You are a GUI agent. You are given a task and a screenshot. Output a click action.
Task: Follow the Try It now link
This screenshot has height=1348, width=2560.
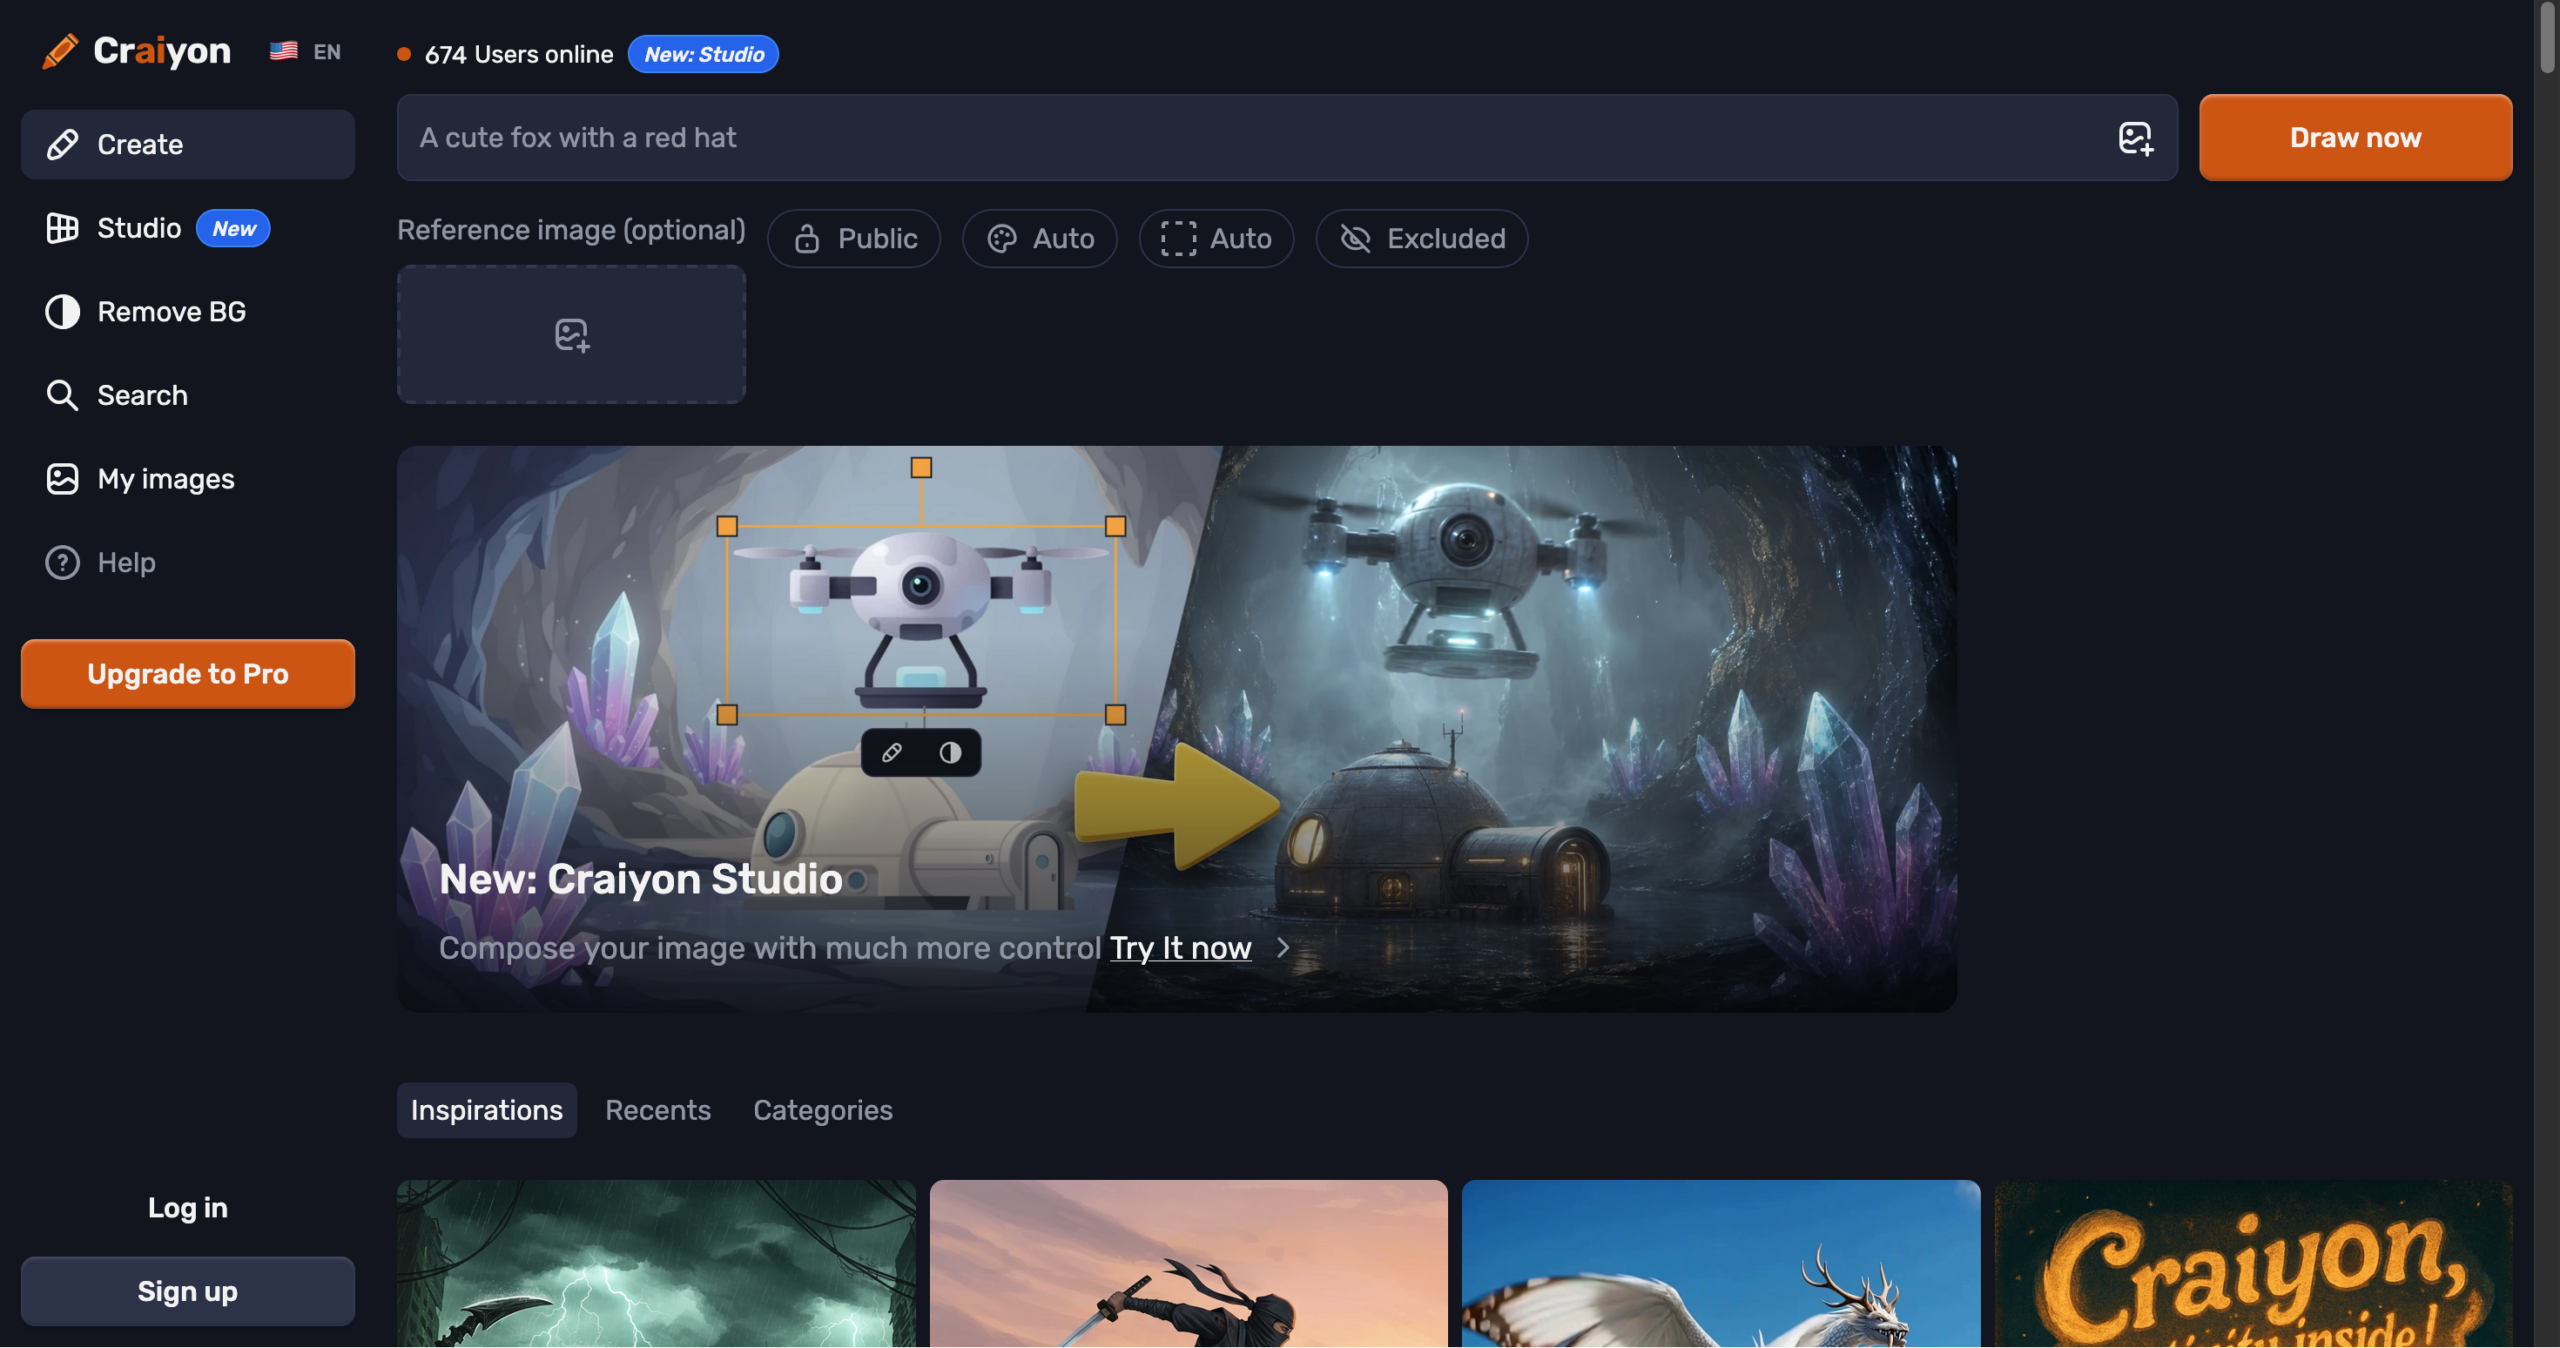tap(1181, 947)
